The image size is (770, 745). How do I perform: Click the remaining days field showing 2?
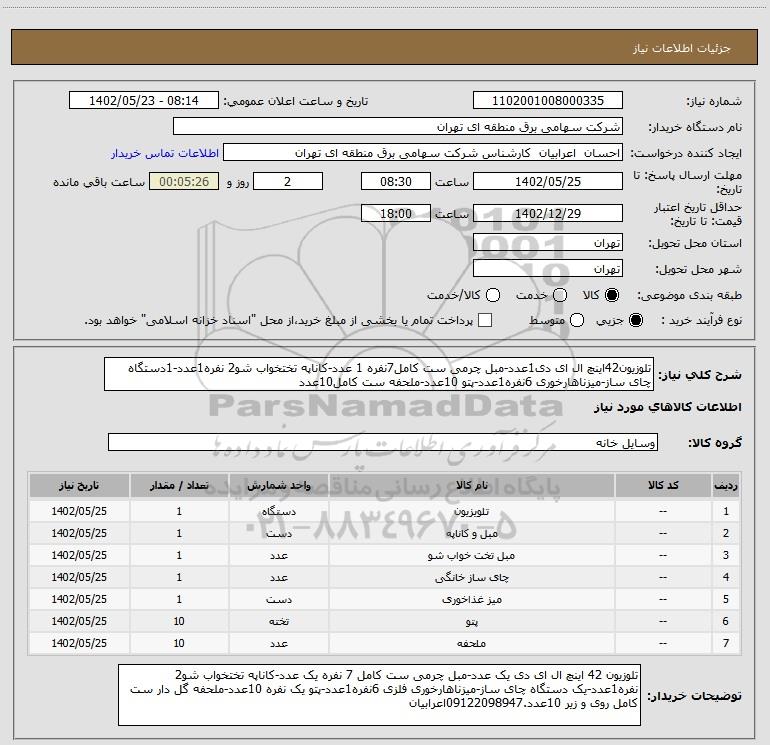click(x=287, y=181)
